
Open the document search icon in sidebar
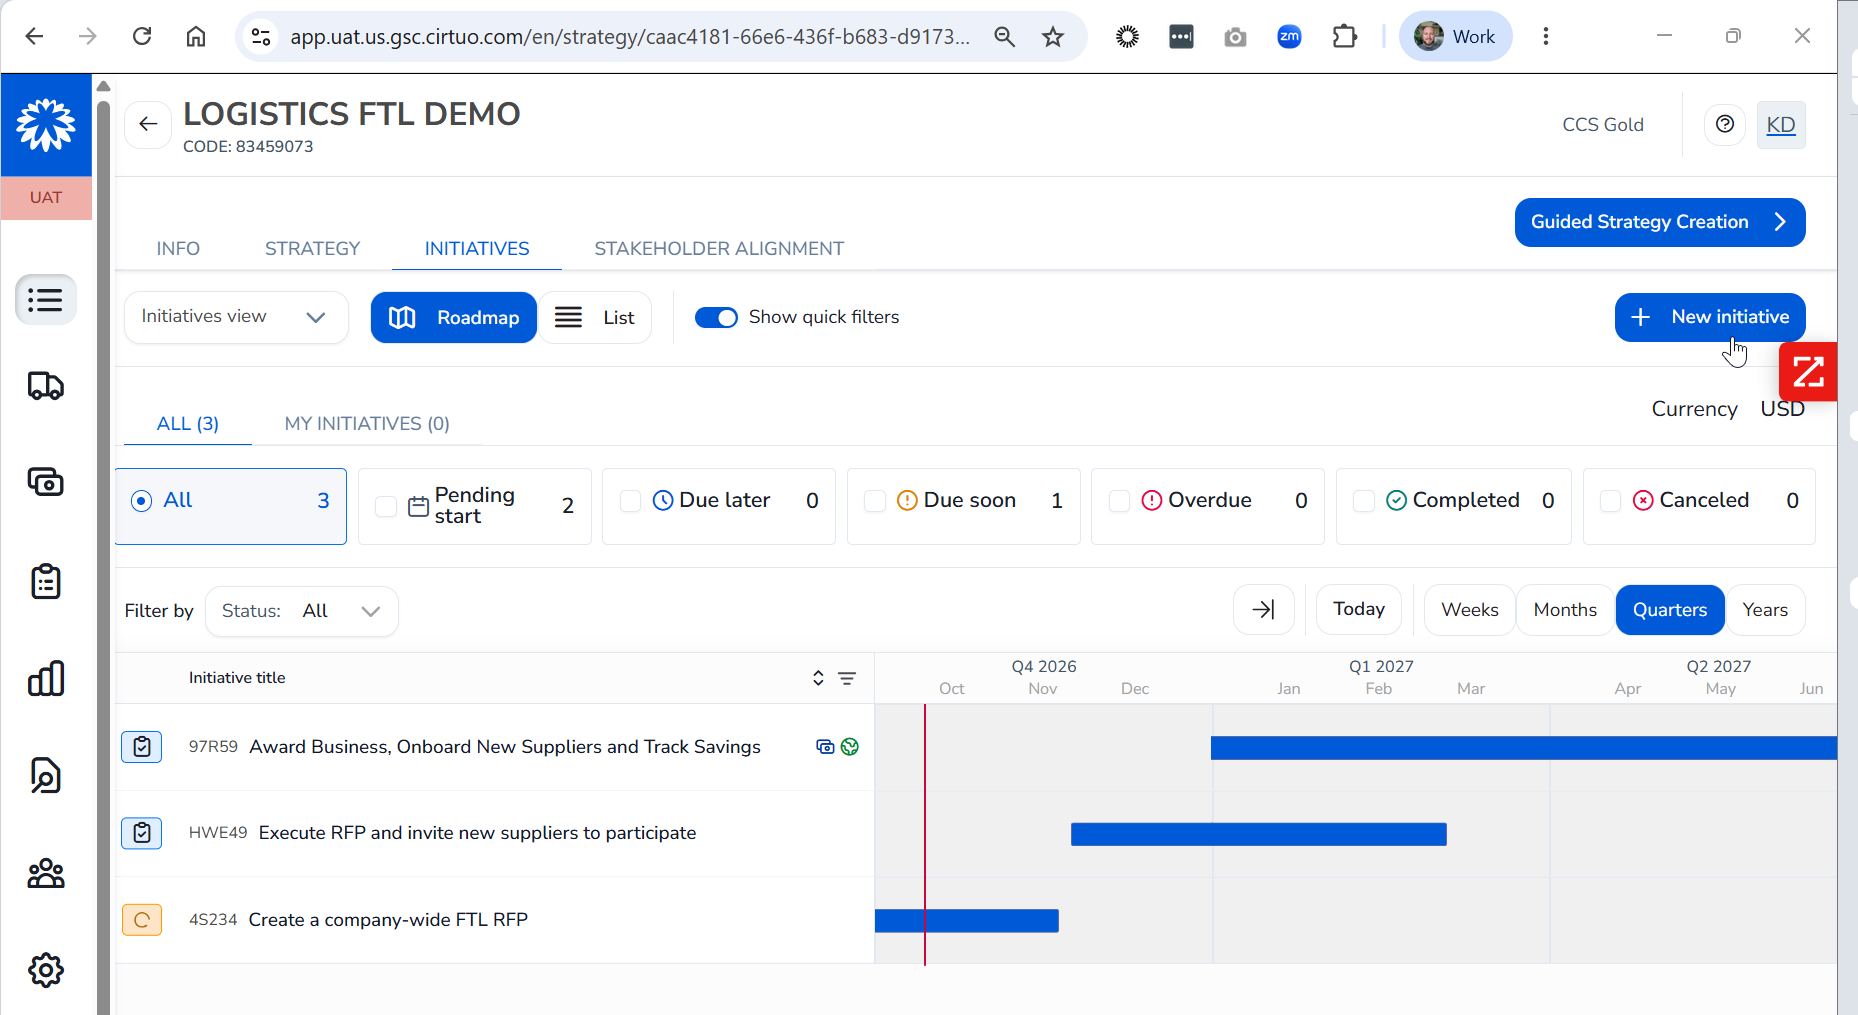click(x=46, y=775)
